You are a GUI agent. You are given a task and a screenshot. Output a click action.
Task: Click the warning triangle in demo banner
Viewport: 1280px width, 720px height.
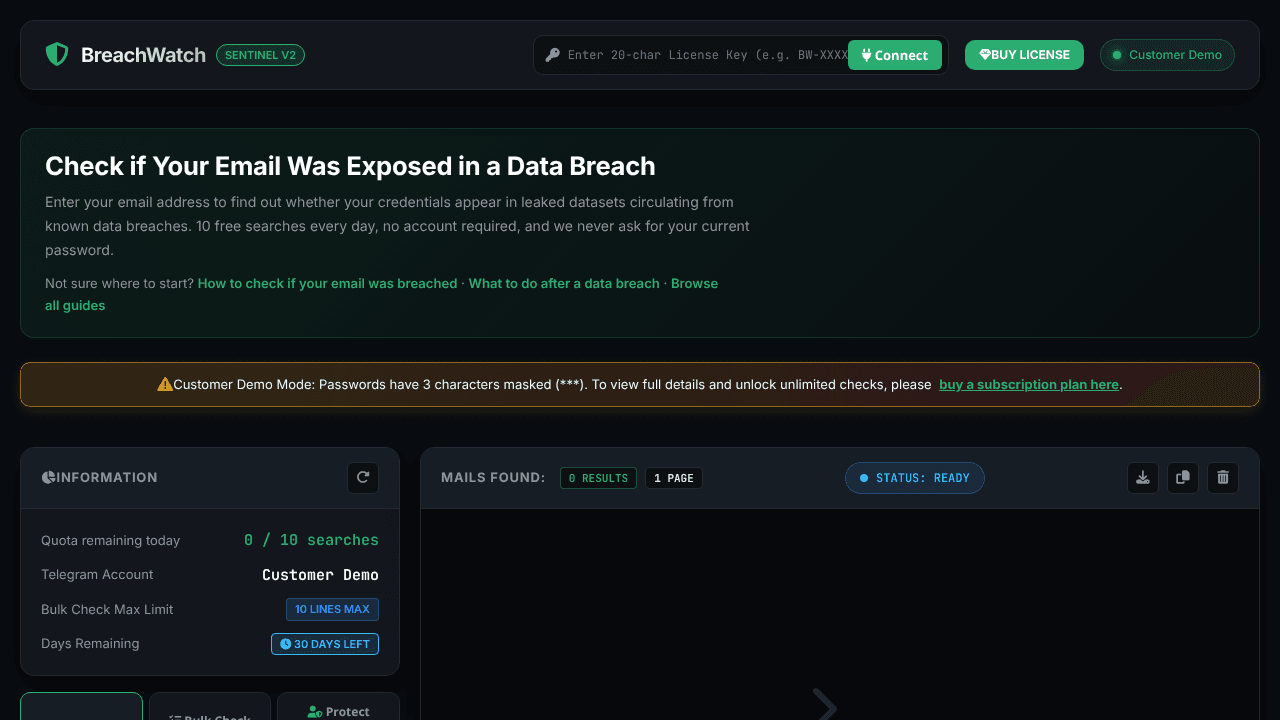pyautogui.click(x=165, y=384)
